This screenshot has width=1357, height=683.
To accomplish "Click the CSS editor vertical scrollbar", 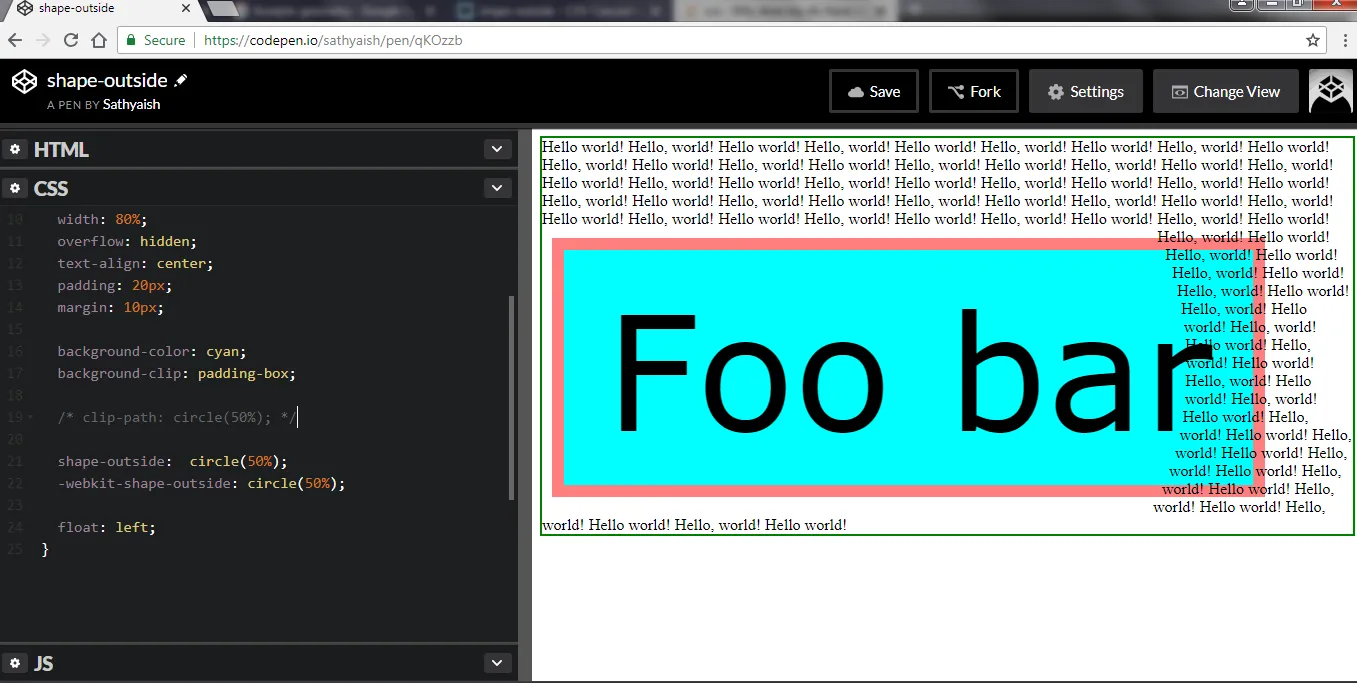I will pos(512,398).
